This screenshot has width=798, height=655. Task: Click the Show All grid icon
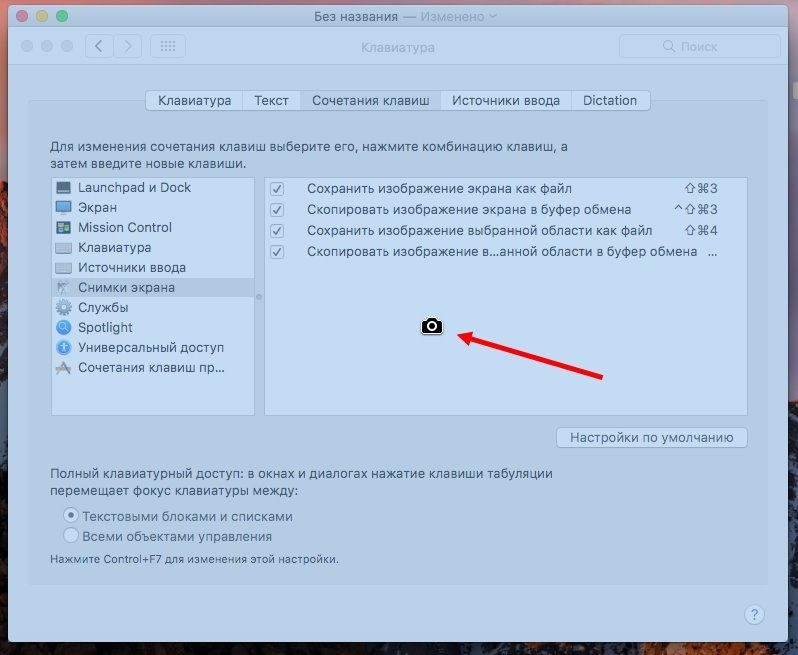tap(168, 47)
